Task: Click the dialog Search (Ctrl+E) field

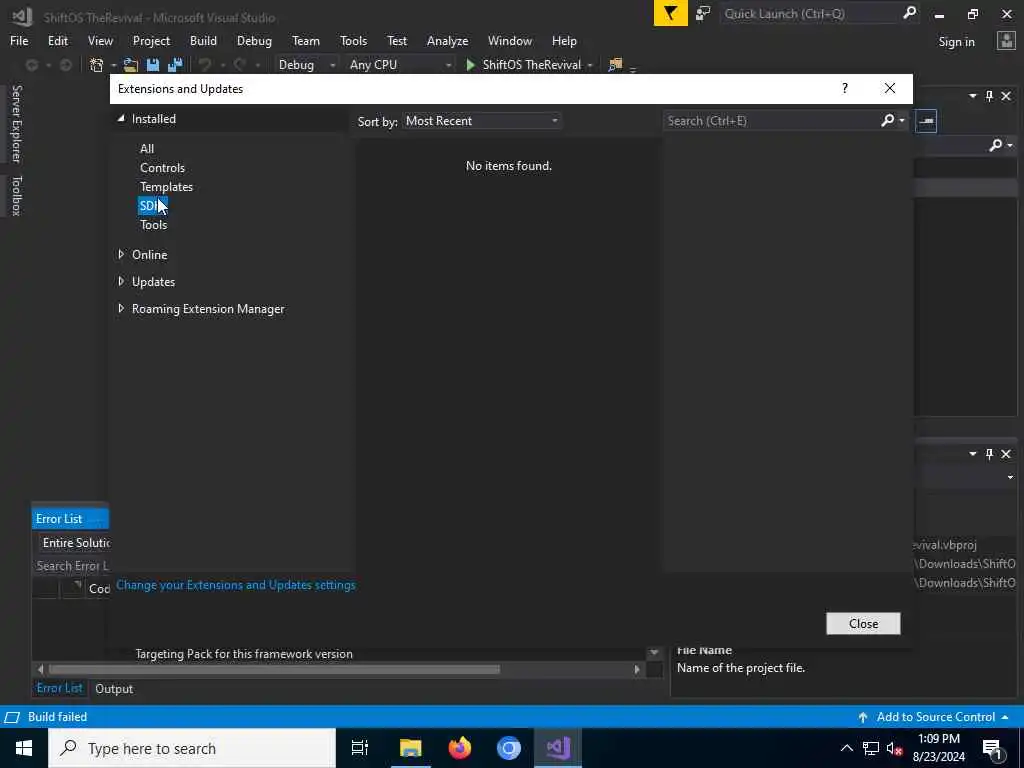Action: tap(772, 121)
